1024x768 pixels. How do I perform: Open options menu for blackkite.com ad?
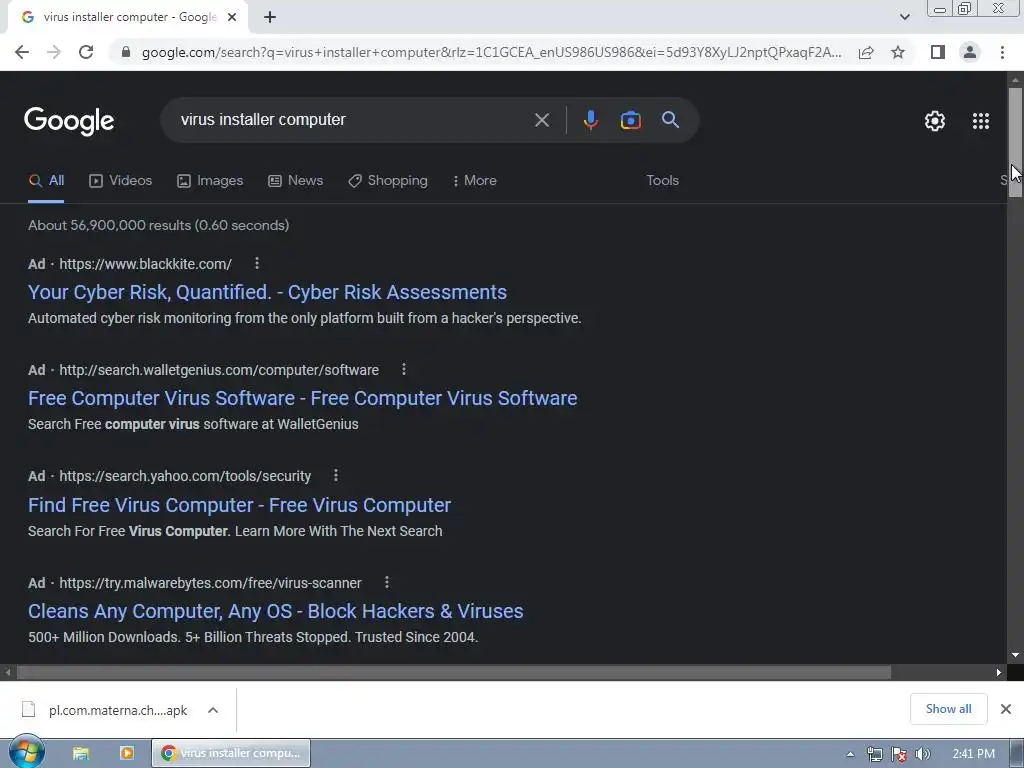[x=257, y=263]
